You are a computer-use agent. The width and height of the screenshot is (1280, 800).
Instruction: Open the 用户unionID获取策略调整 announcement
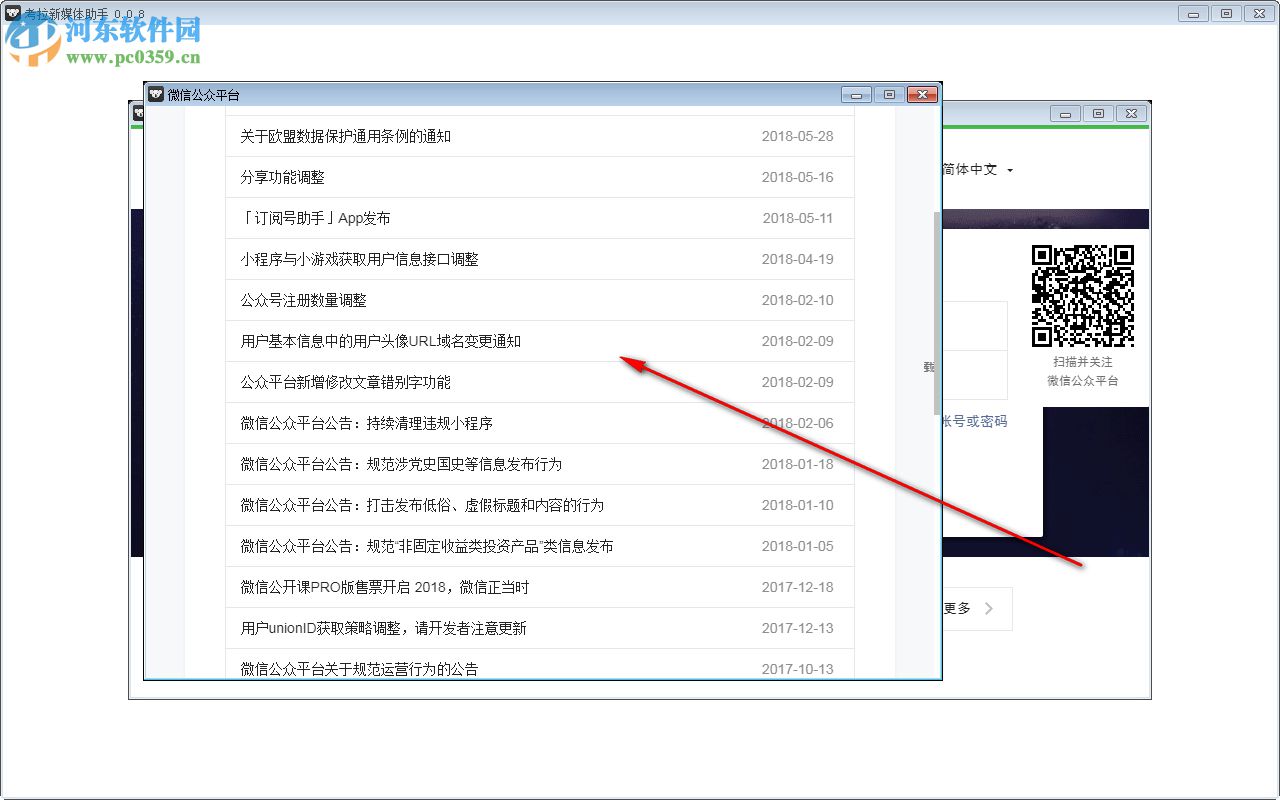383,628
